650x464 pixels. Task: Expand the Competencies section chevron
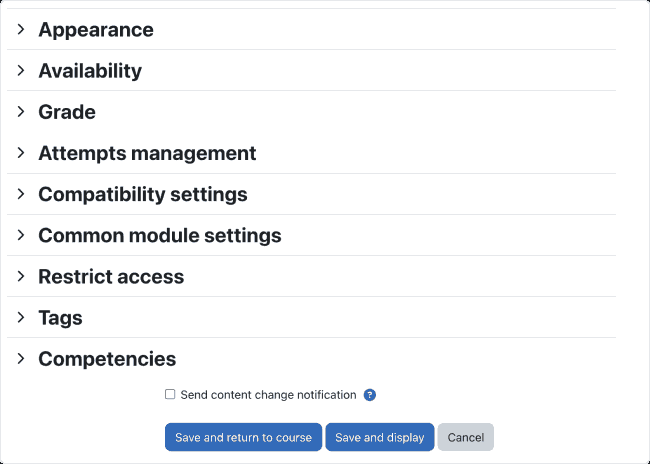coord(21,359)
